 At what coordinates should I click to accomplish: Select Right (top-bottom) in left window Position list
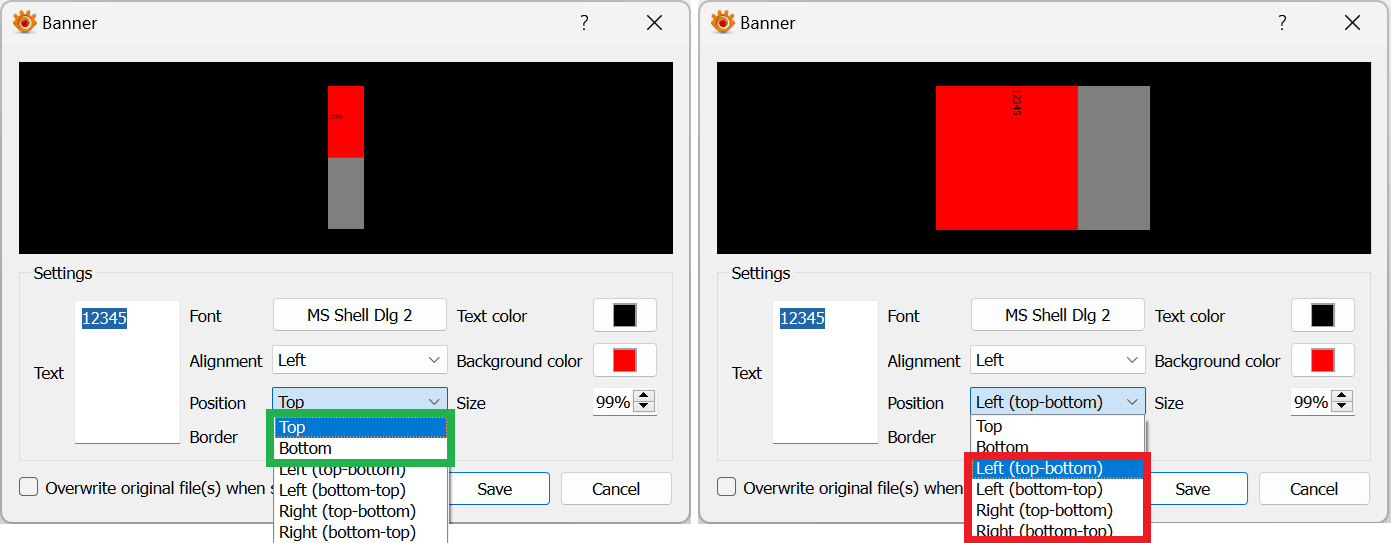[360, 511]
